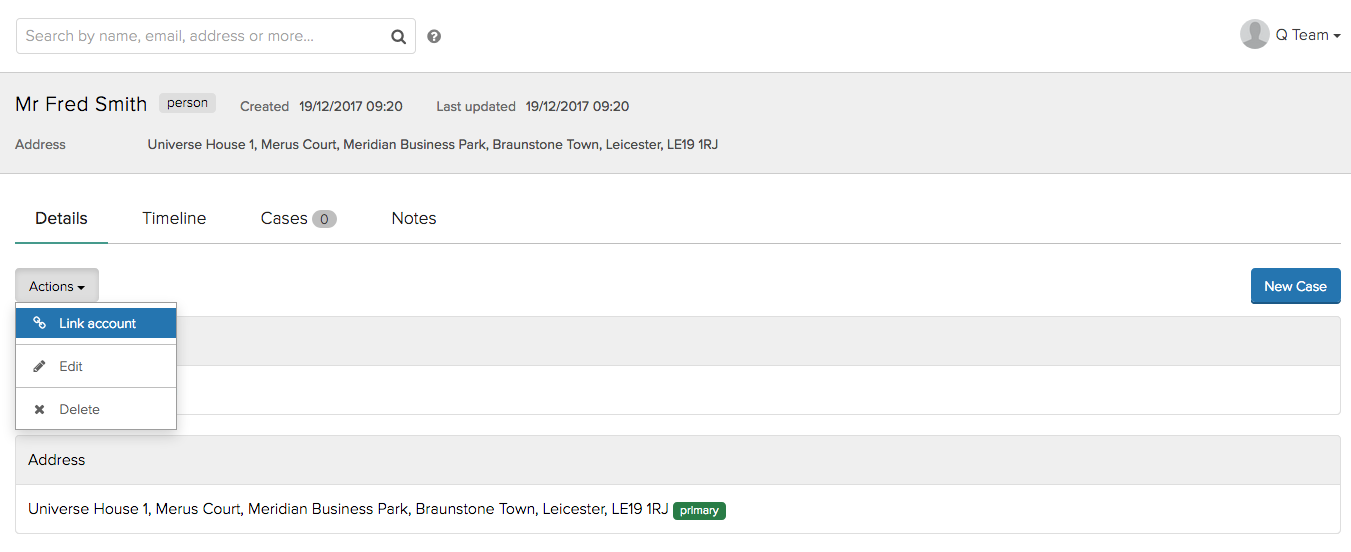Screen dimensions: 1351x552
Task: Switch to the Timeline tab
Action: point(174,218)
